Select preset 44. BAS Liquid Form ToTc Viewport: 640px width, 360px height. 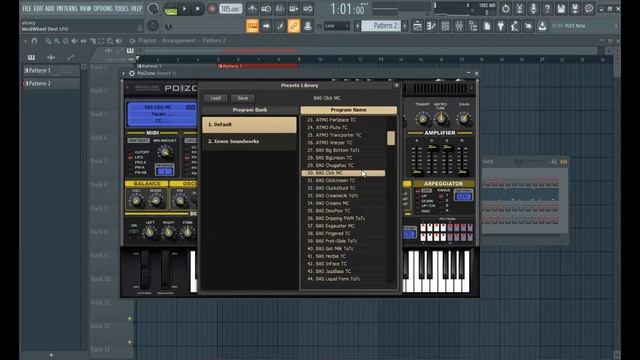343,279
